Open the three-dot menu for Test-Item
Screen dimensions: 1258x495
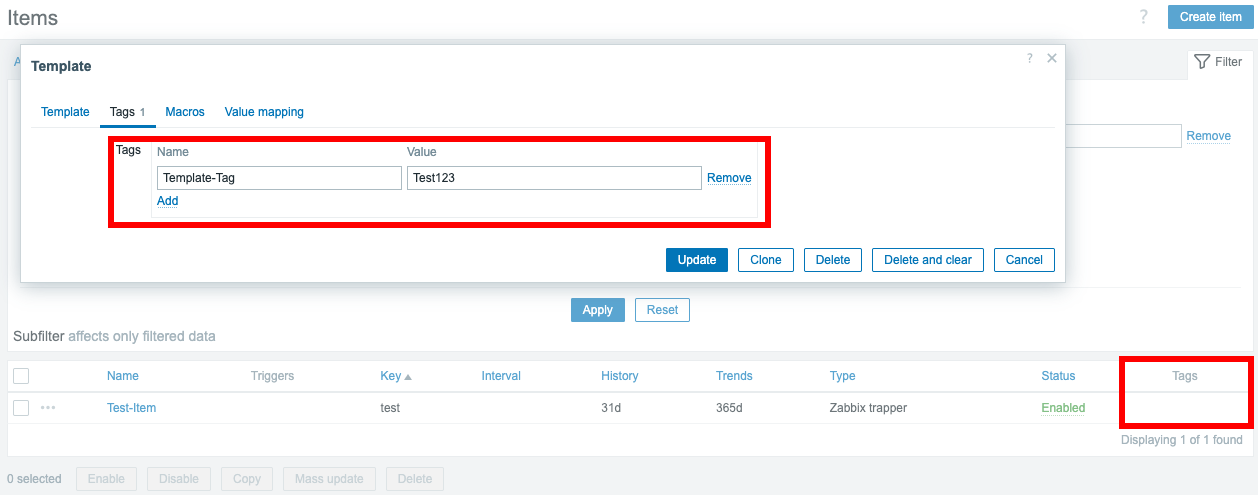point(48,408)
